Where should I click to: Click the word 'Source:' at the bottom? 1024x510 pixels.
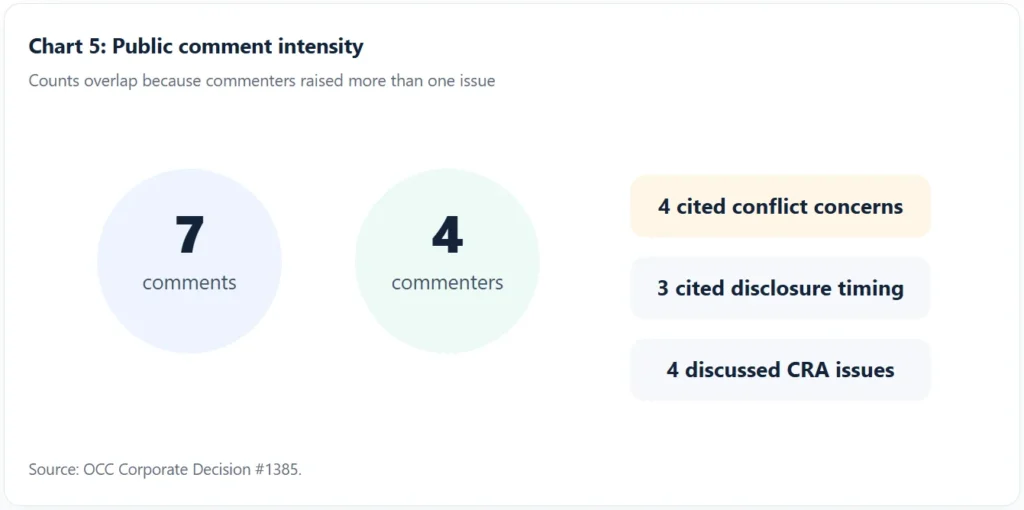click(x=54, y=470)
